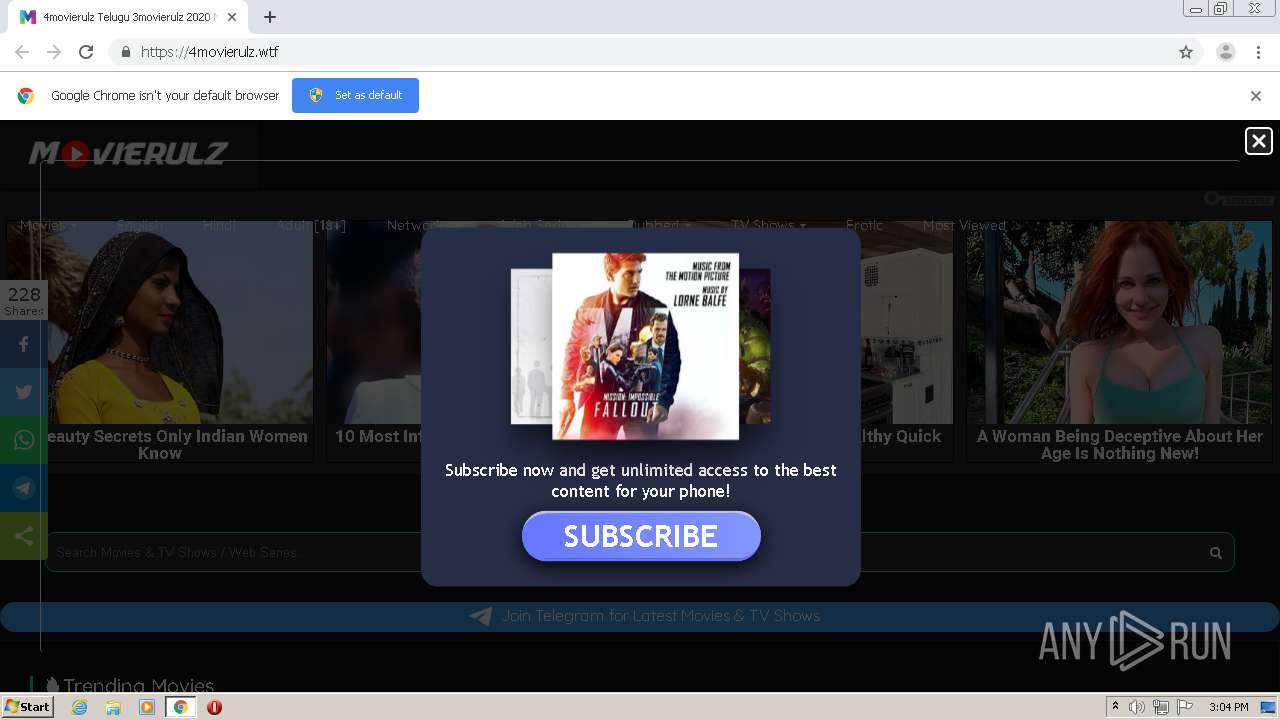1280x720 pixels.
Task: Open A Woman Being Deceptive About Her Age ad
Action: coord(1119,341)
